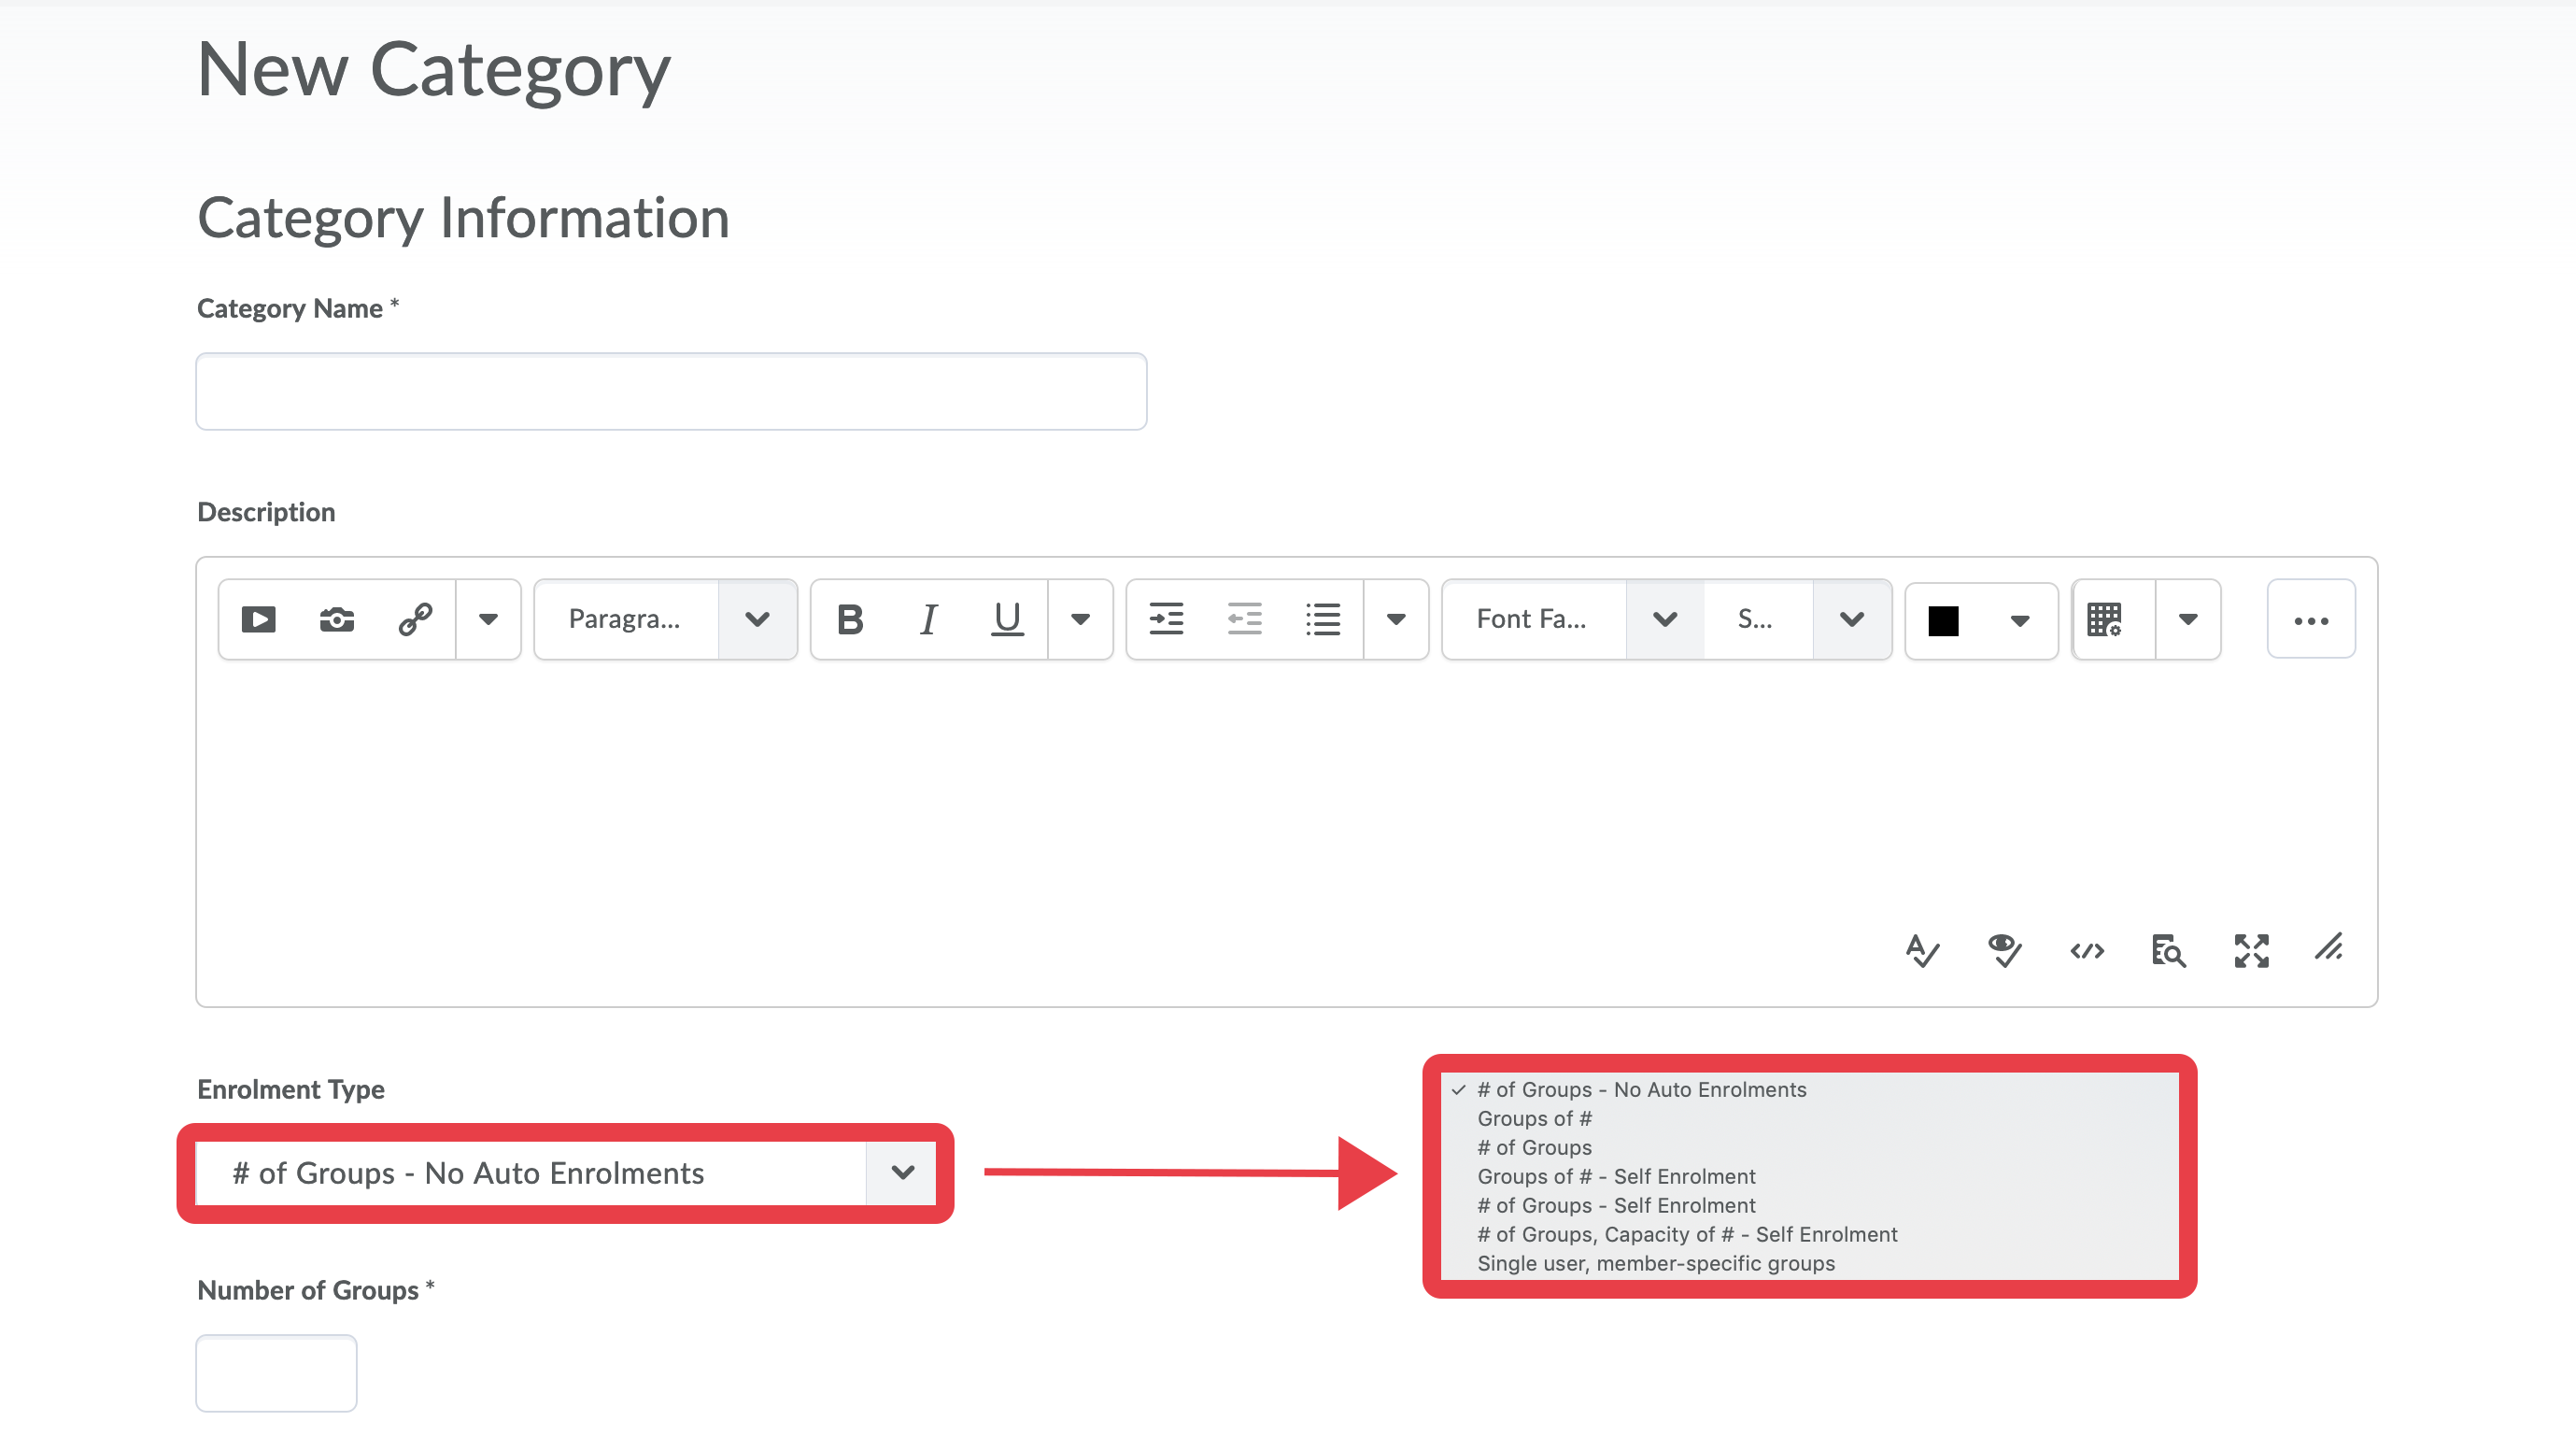Toggle italic formatting
Viewport: 2576px width, 1450px height.
pyautogui.click(x=928, y=619)
